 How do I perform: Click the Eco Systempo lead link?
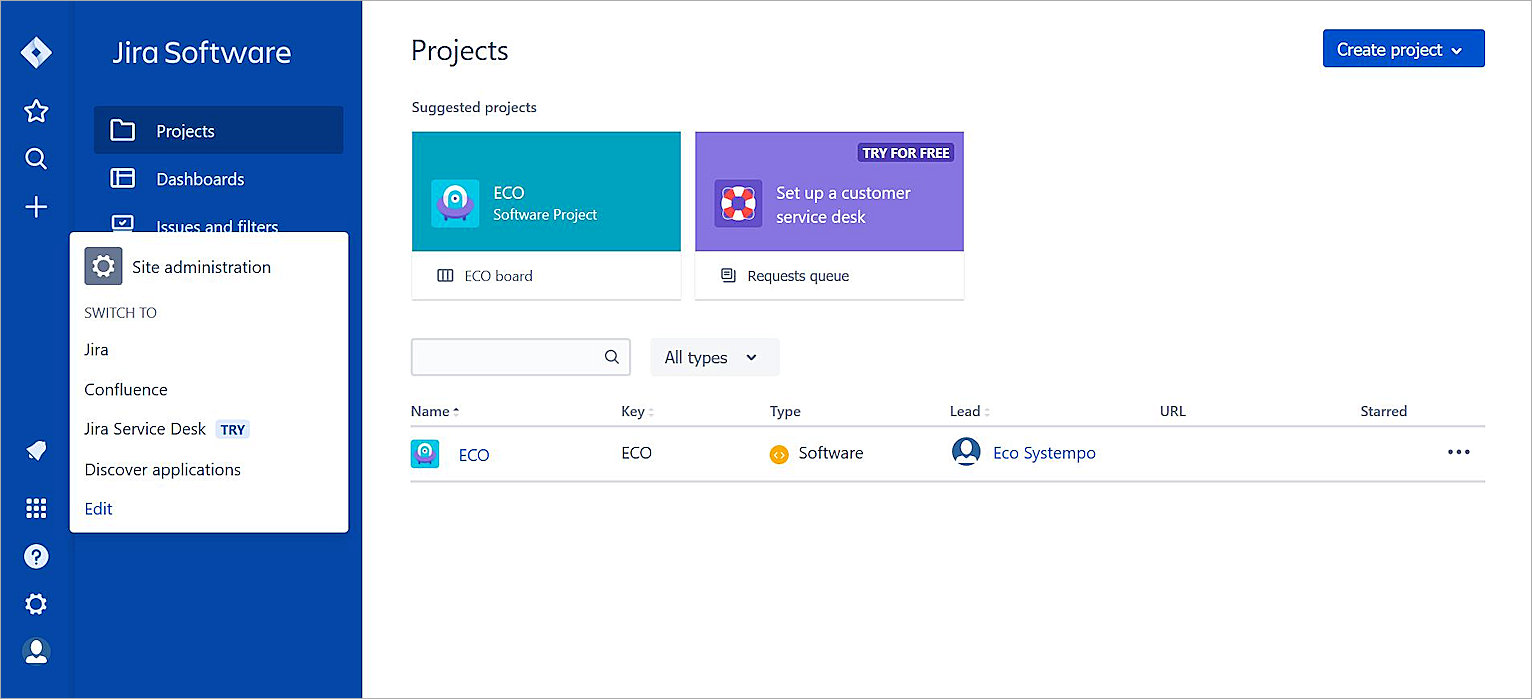pyautogui.click(x=1043, y=453)
